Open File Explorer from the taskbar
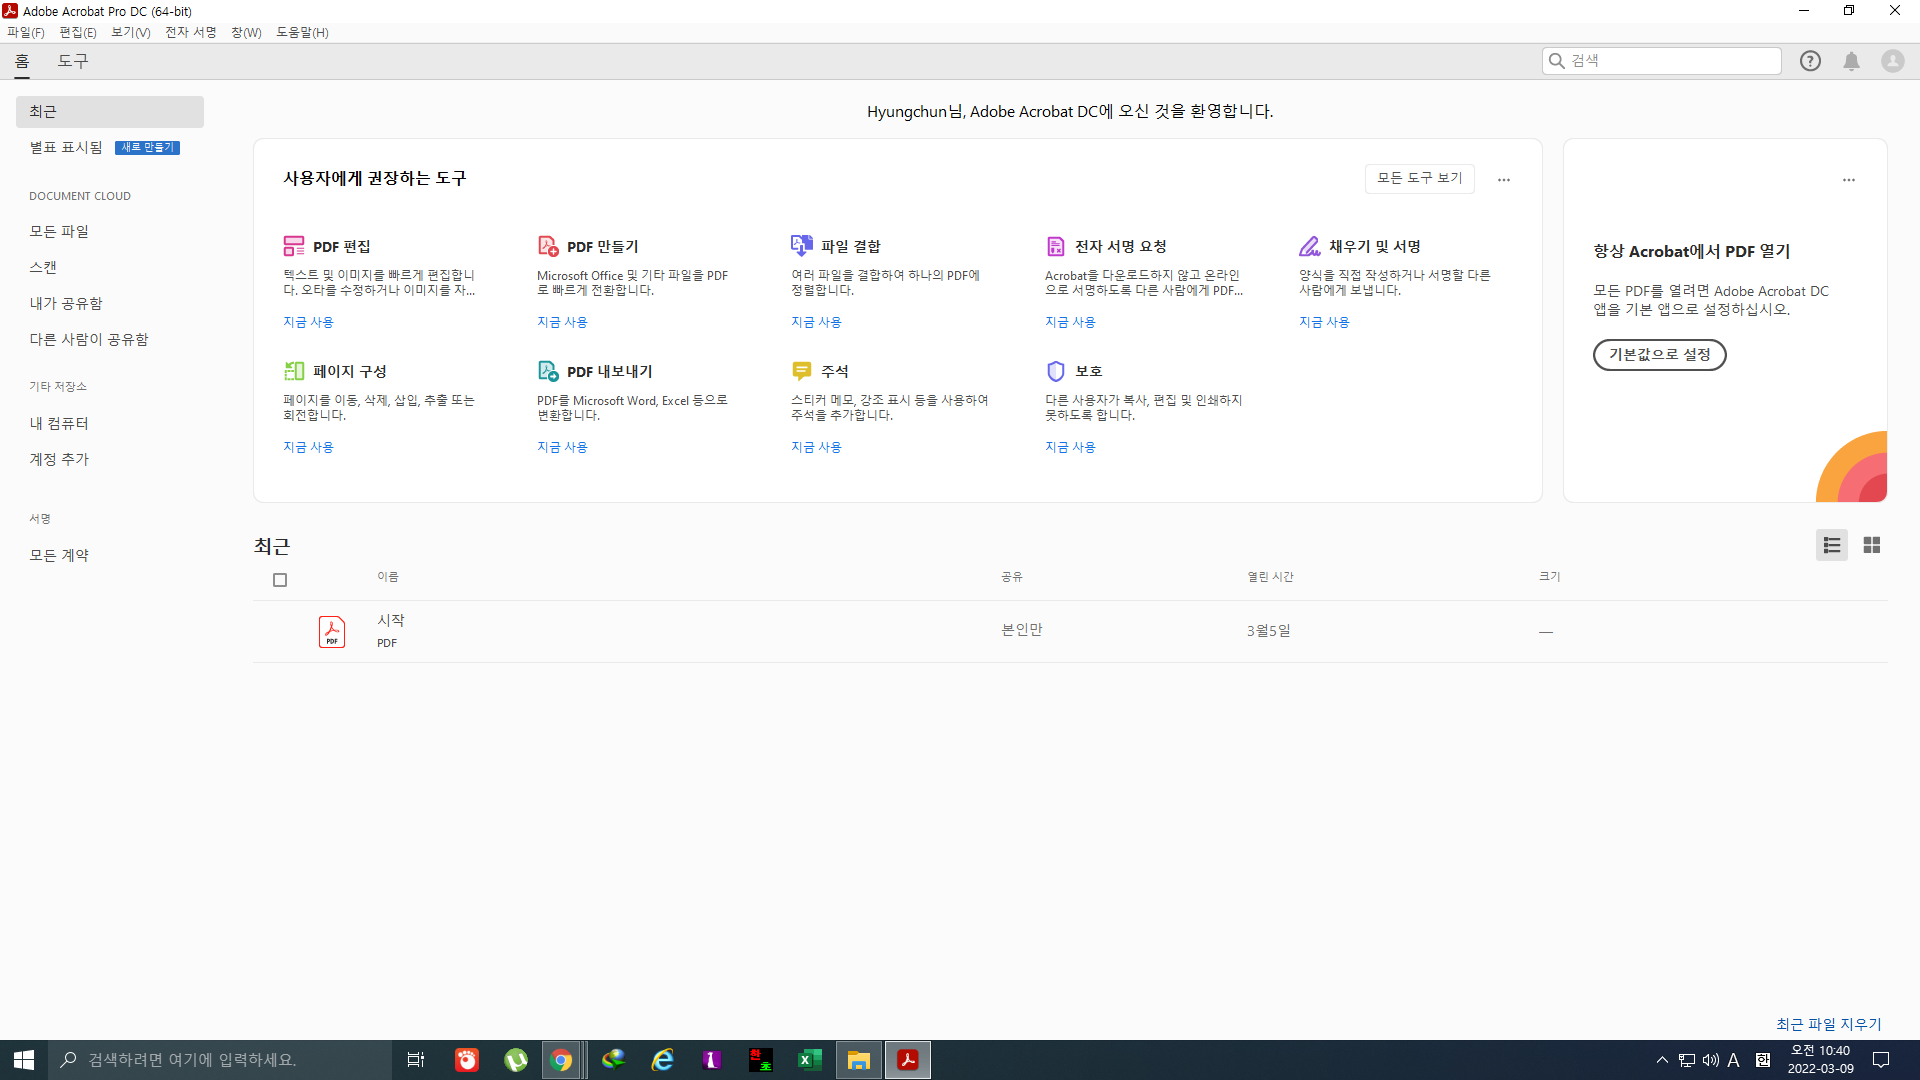 (x=859, y=1060)
